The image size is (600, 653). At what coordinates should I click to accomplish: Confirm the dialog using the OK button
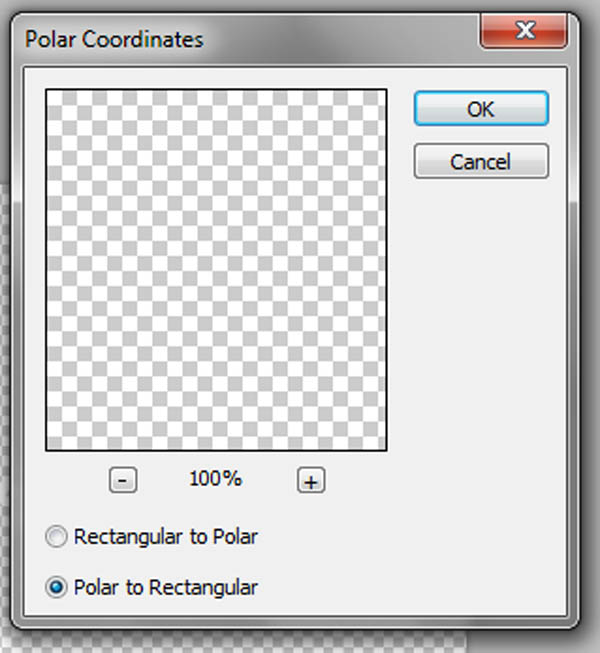click(x=480, y=109)
